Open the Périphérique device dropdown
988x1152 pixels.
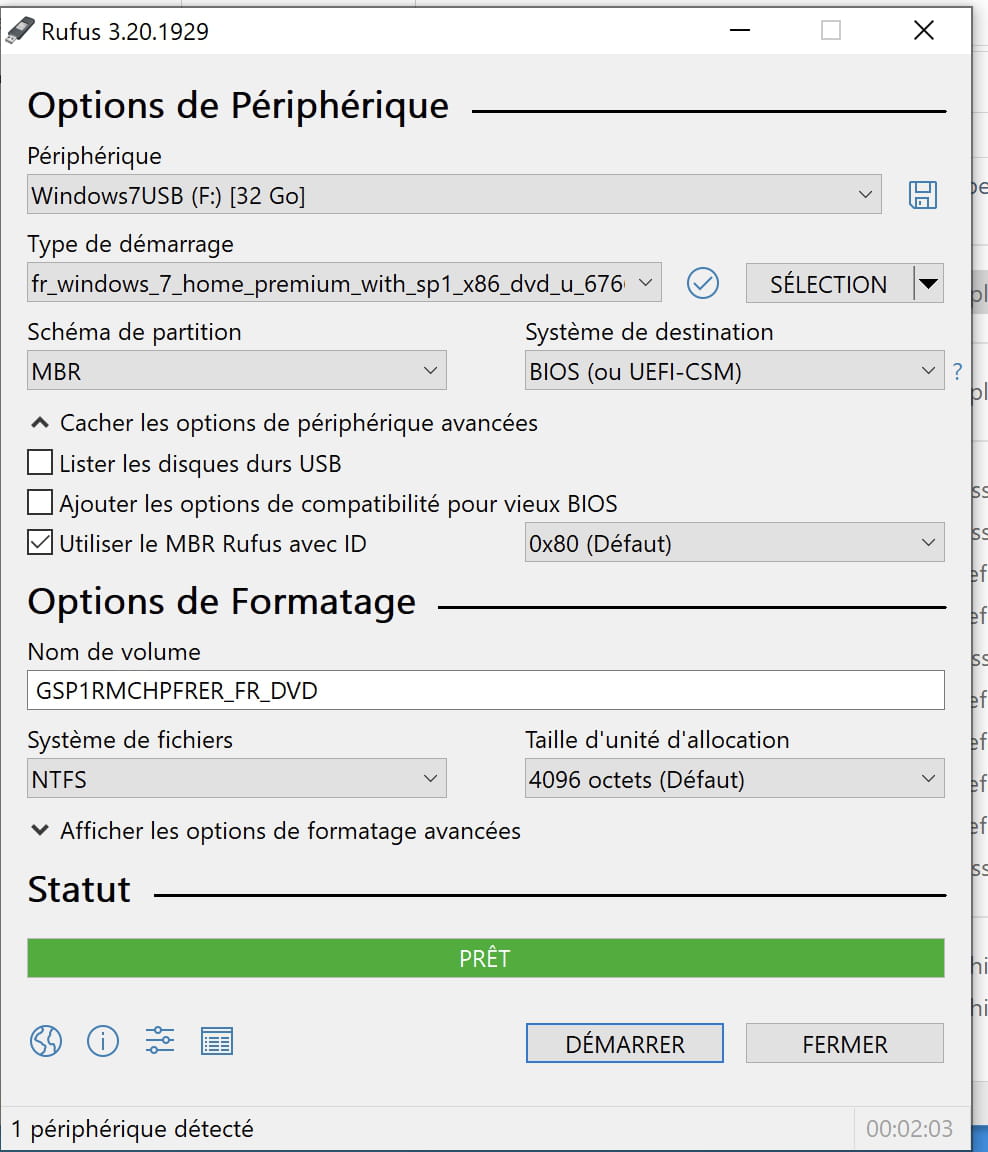click(454, 195)
